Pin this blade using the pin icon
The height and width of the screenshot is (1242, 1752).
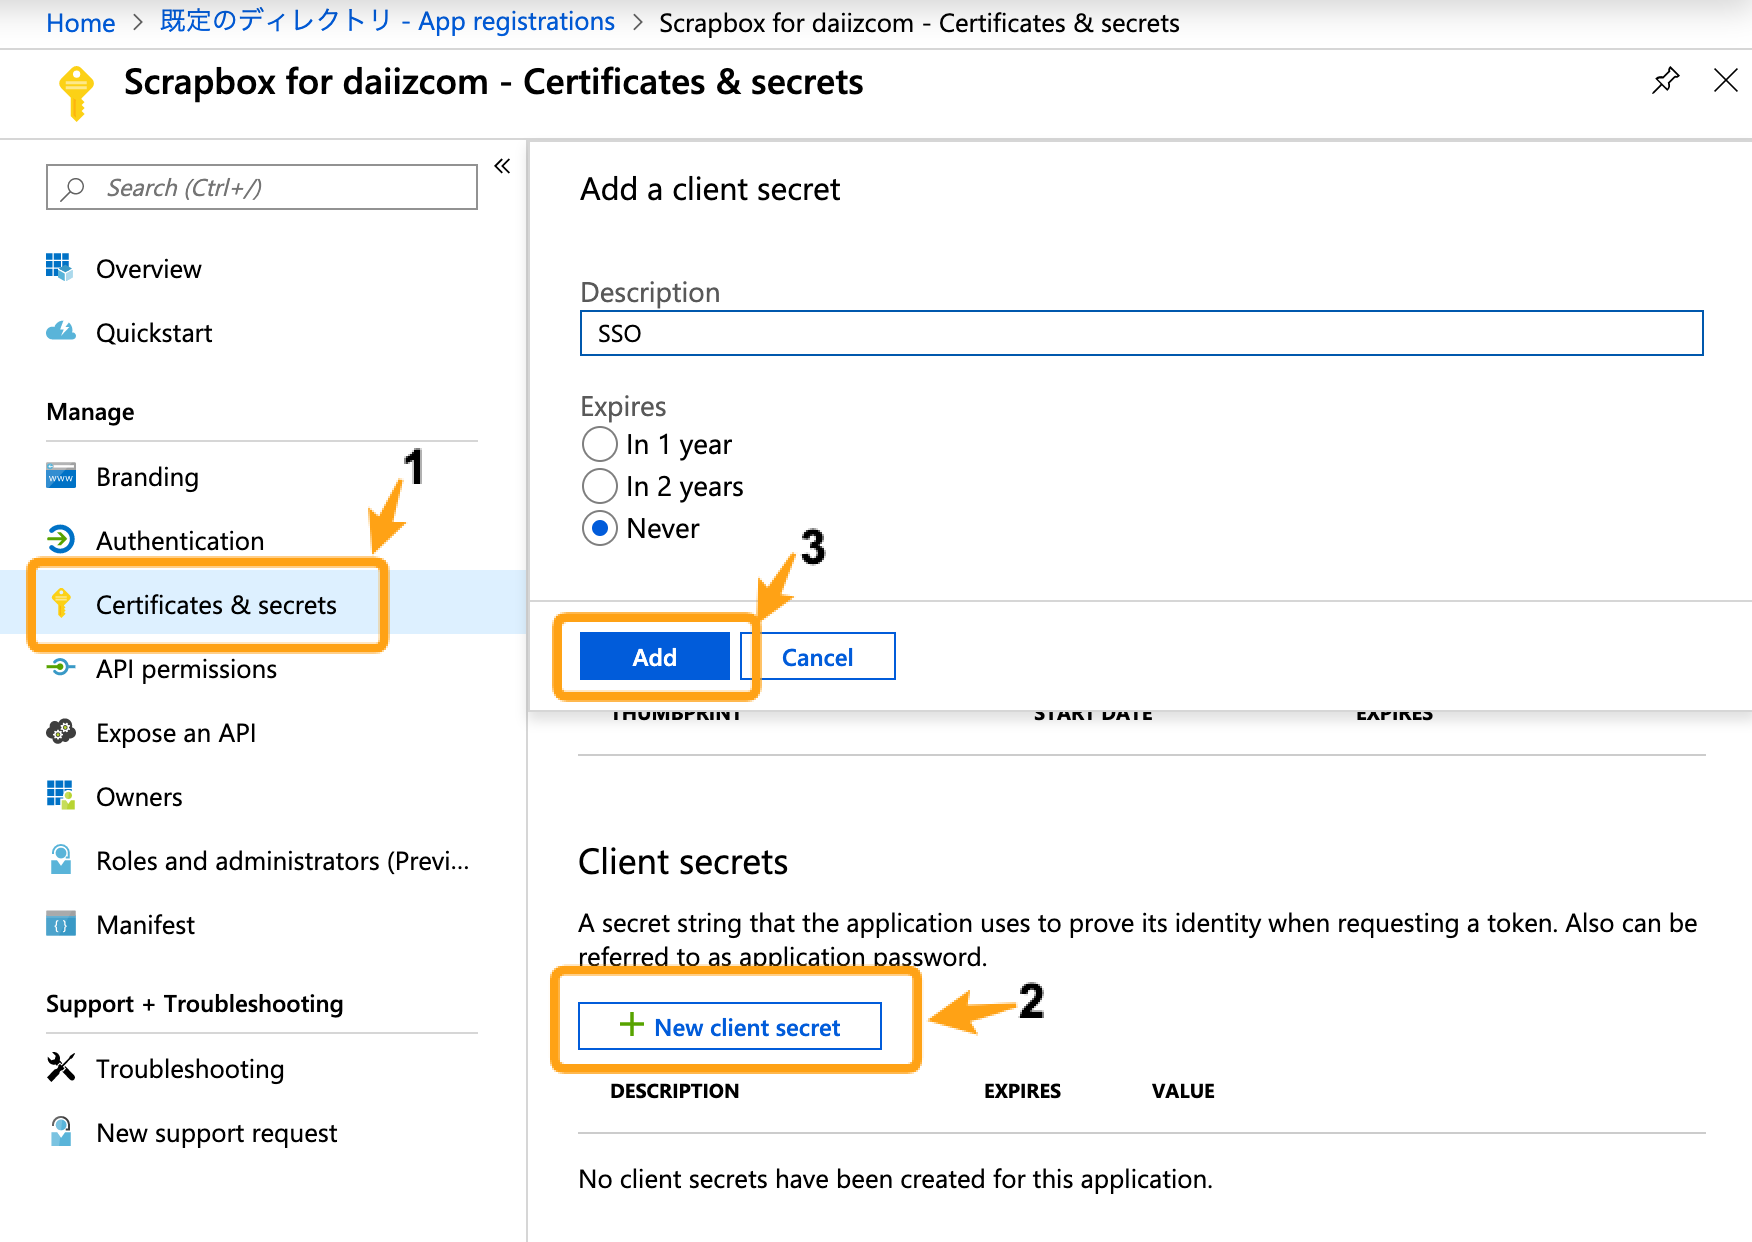pyautogui.click(x=1665, y=81)
